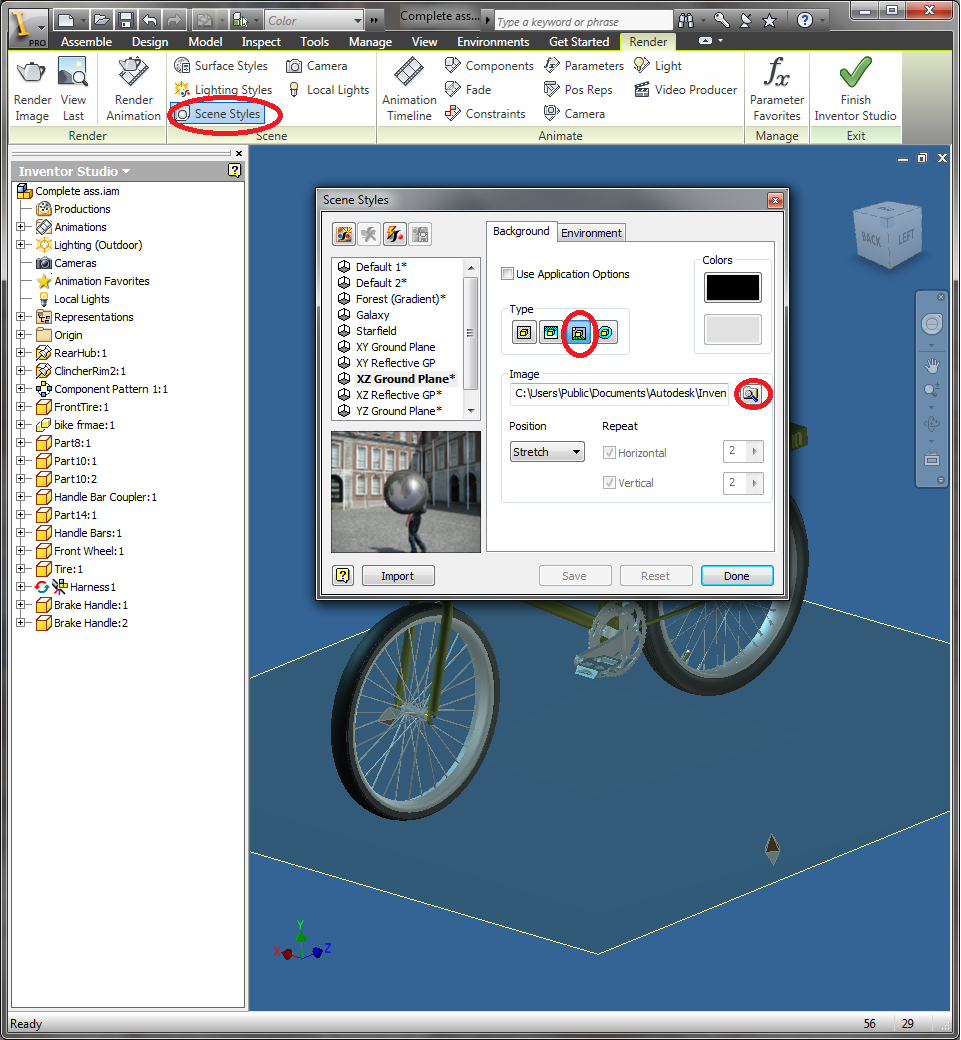This screenshot has width=961, height=1040.
Task: Toggle the Horizontal repeat checkbox
Action: point(609,452)
